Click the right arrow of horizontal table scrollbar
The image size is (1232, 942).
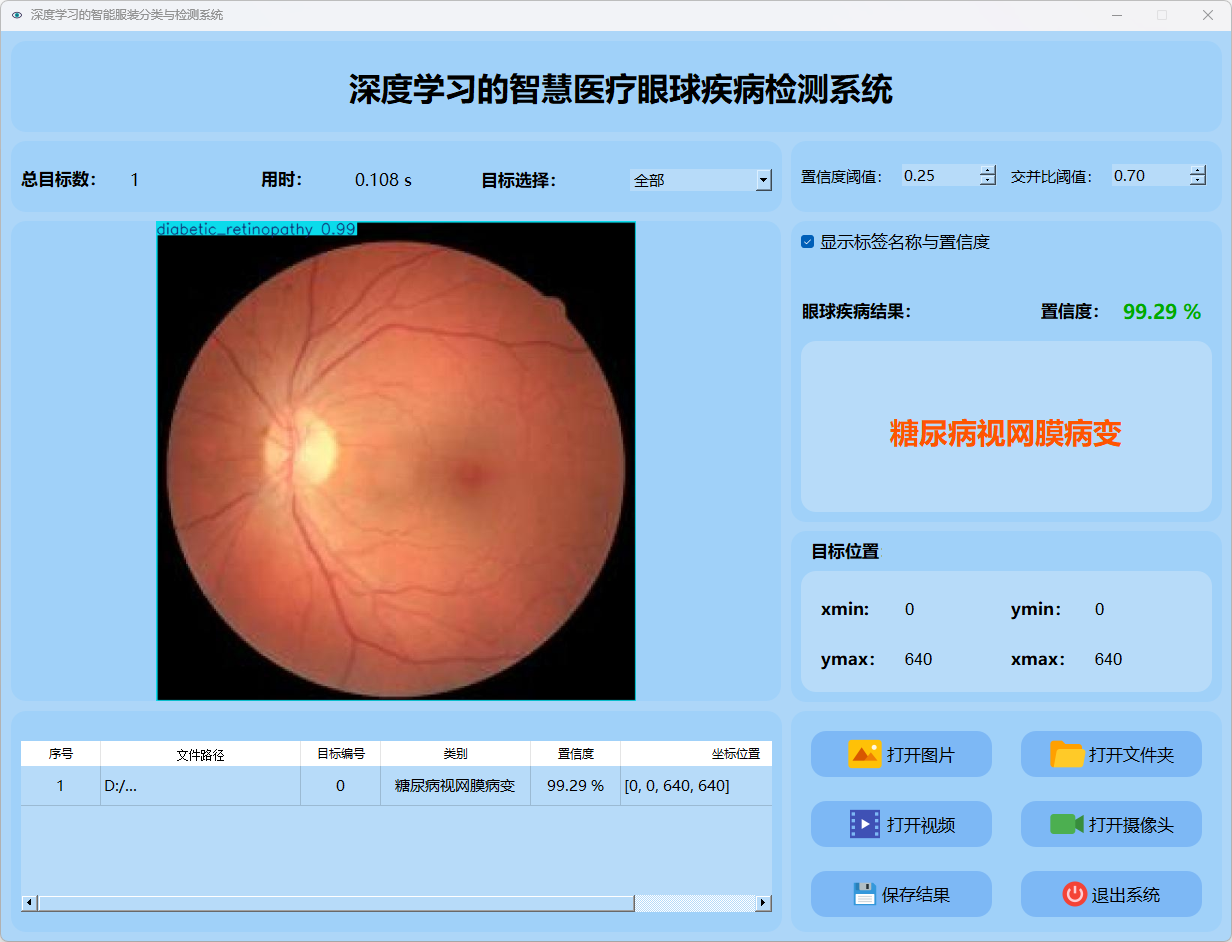tap(763, 903)
